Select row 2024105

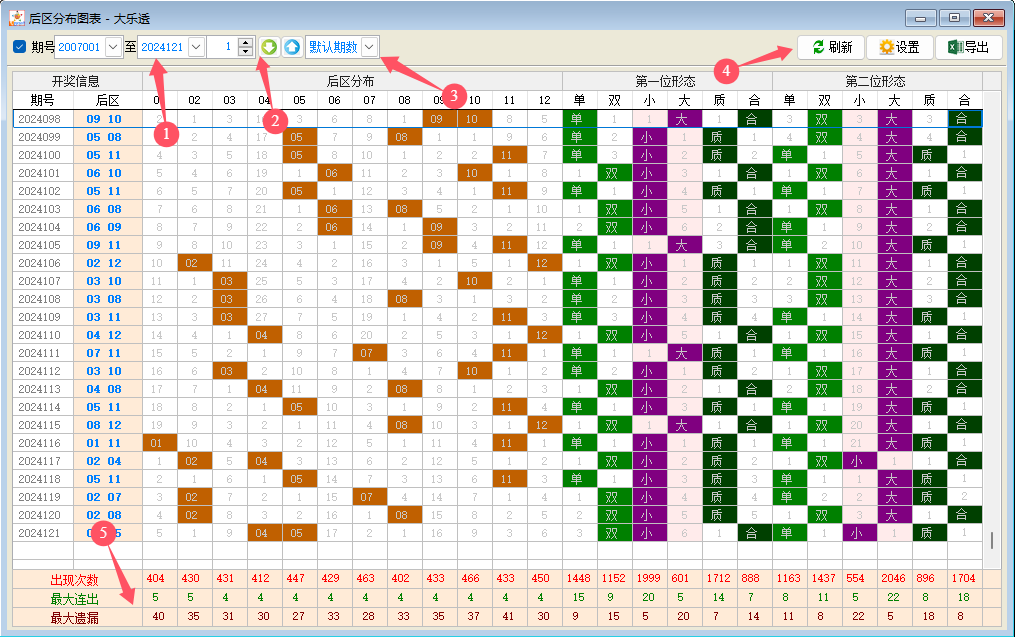[x=497, y=245]
